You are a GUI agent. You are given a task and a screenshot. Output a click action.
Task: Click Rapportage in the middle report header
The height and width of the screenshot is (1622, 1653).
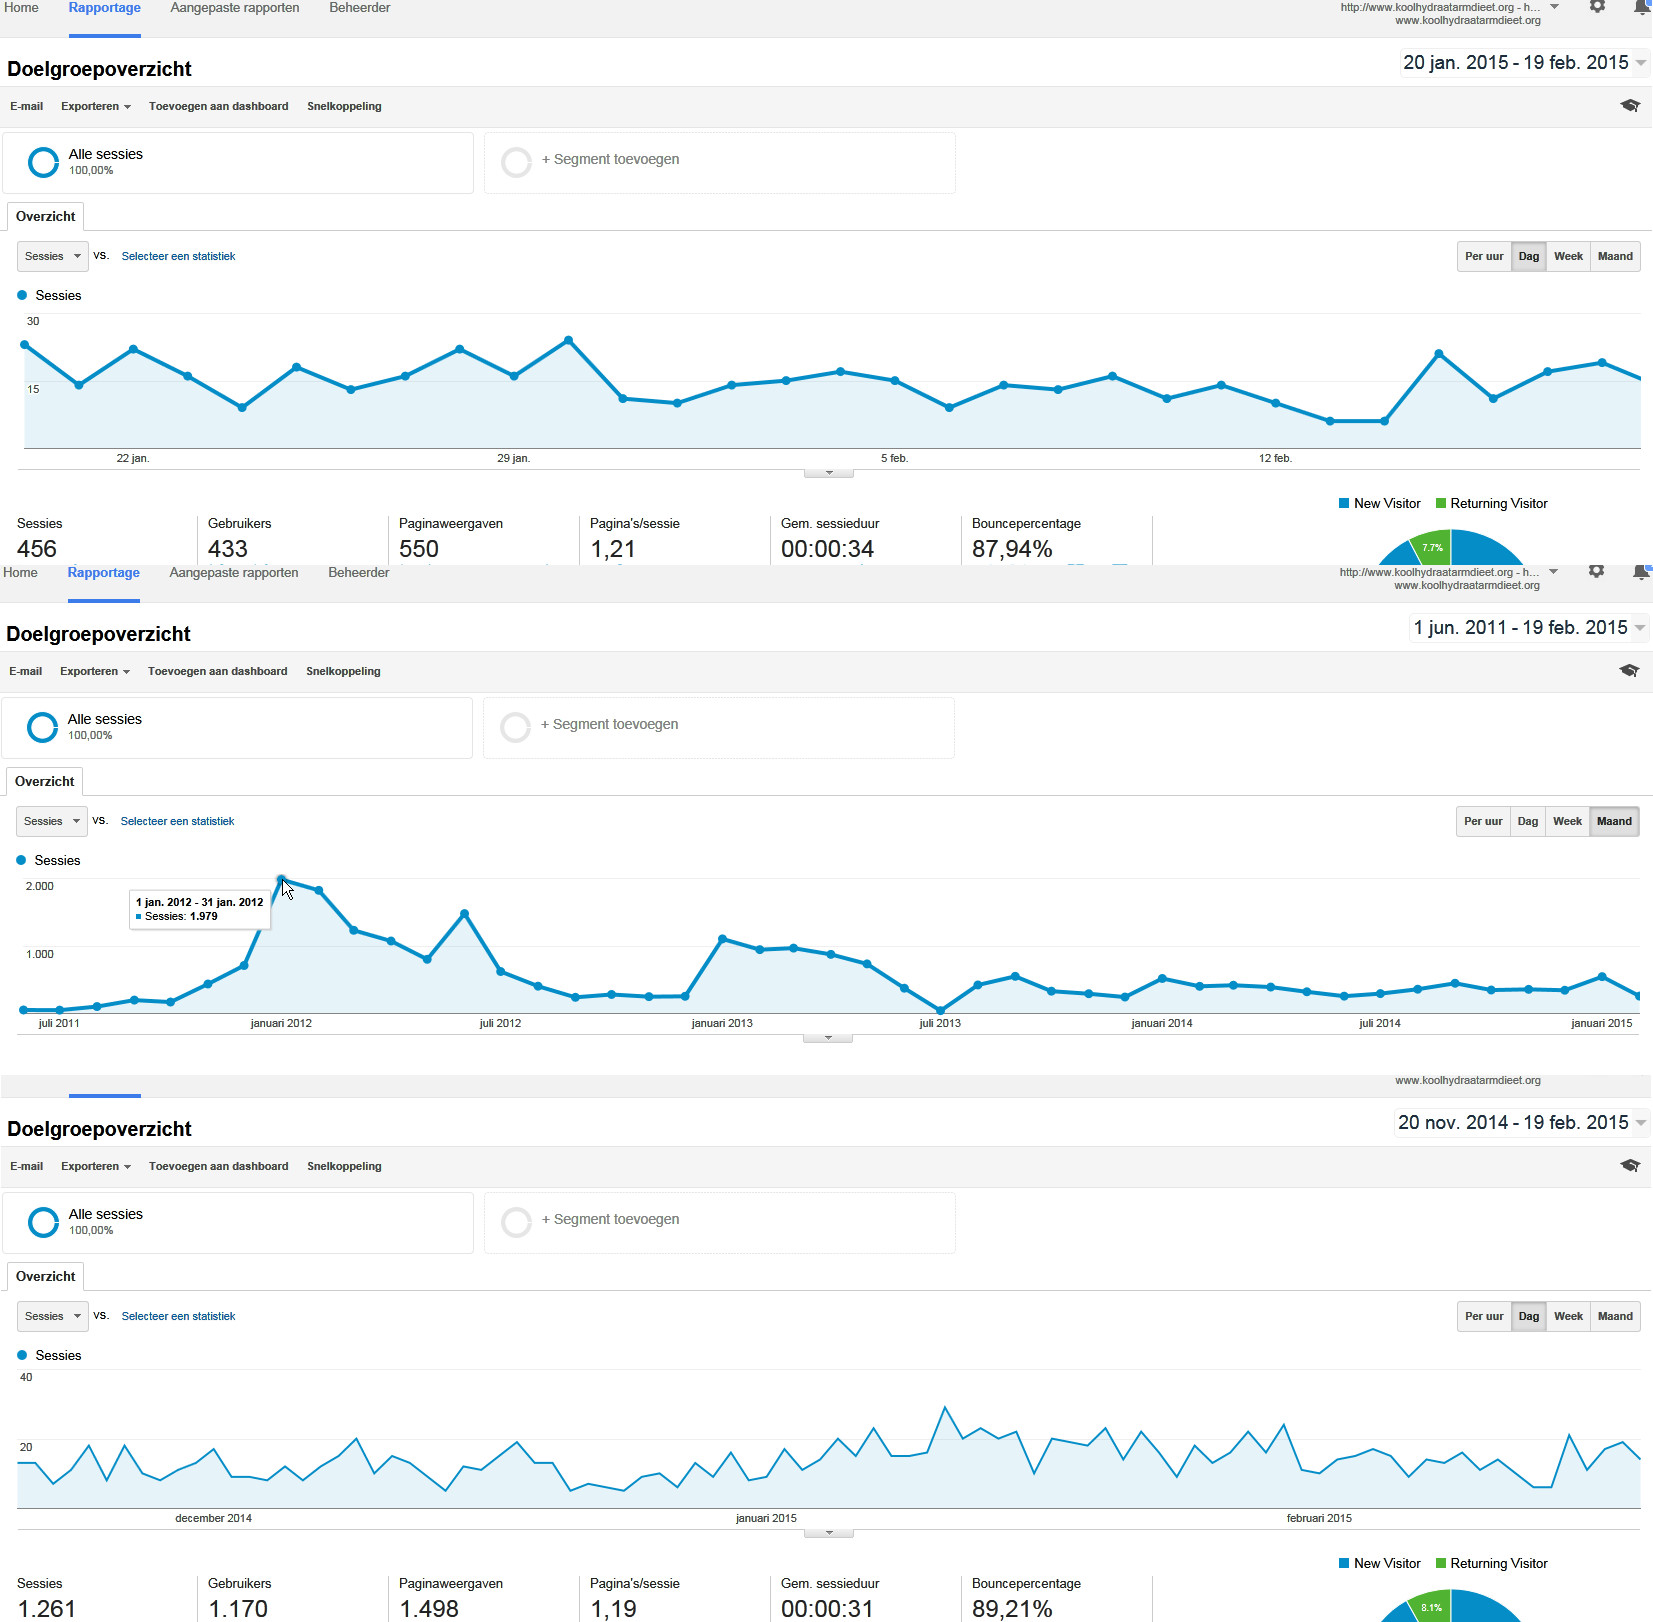(104, 573)
